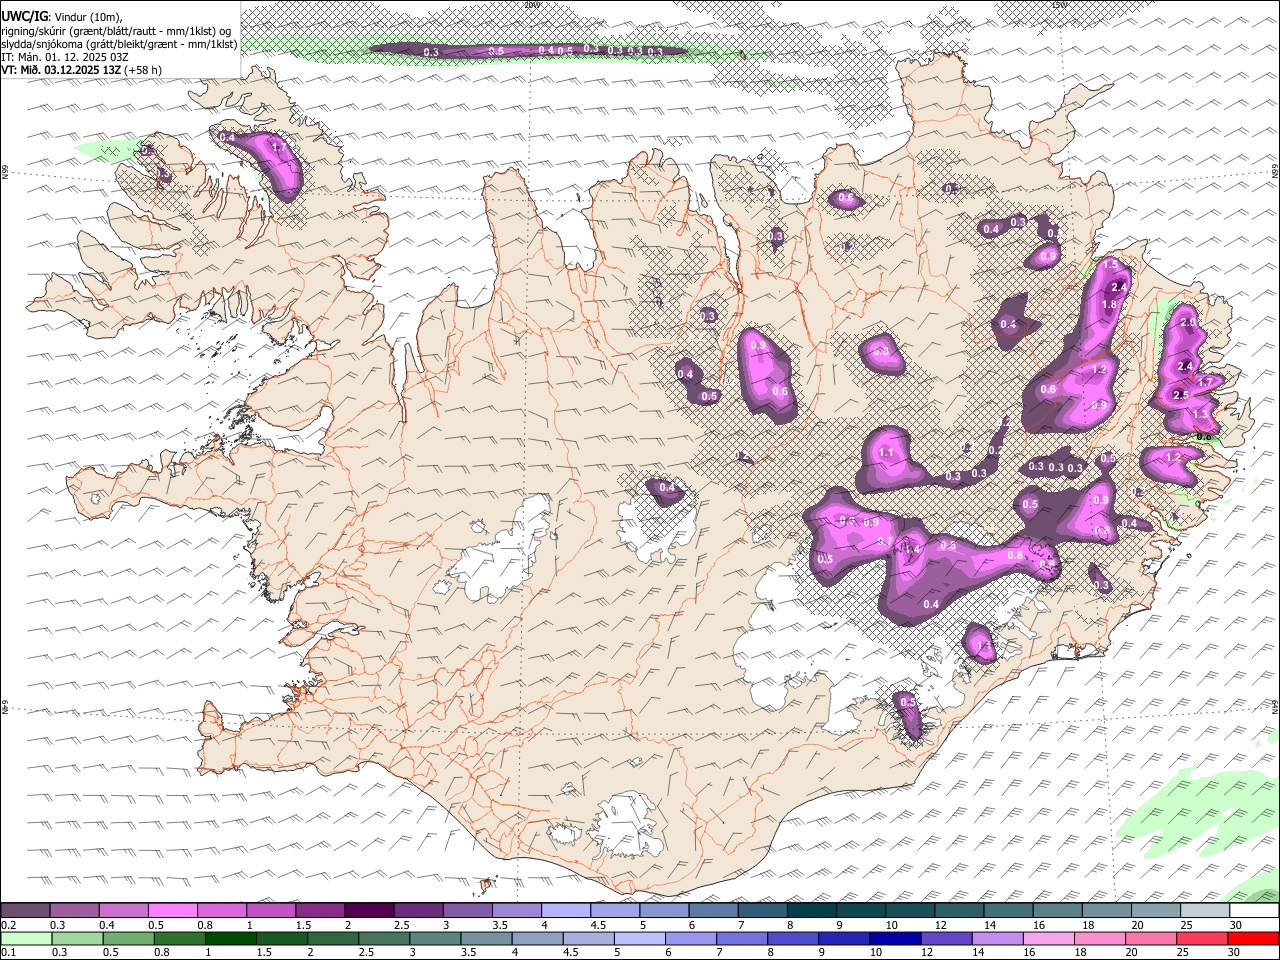This screenshot has height=960, width=1280.
Task: Click the upper-row legend swatch labeled 9
Action: pyautogui.click(x=861, y=910)
